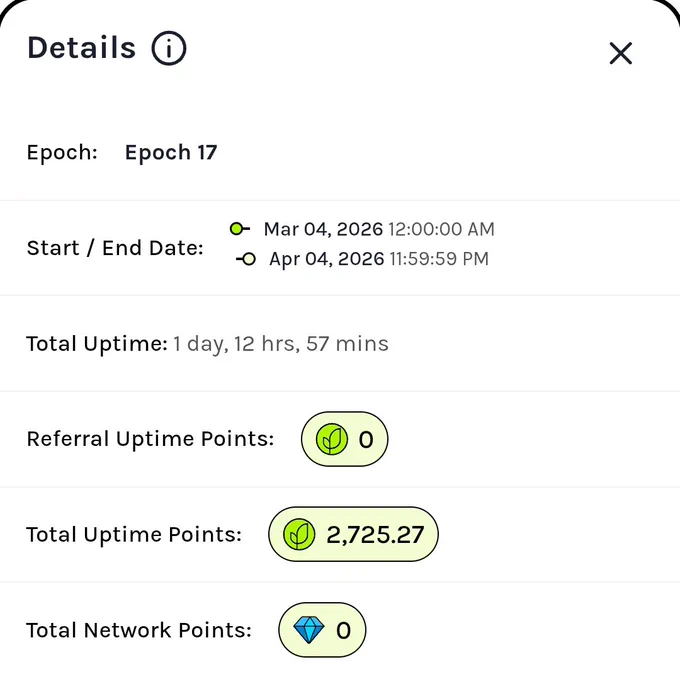Click the 12:00:00 AM start time

point(441,229)
